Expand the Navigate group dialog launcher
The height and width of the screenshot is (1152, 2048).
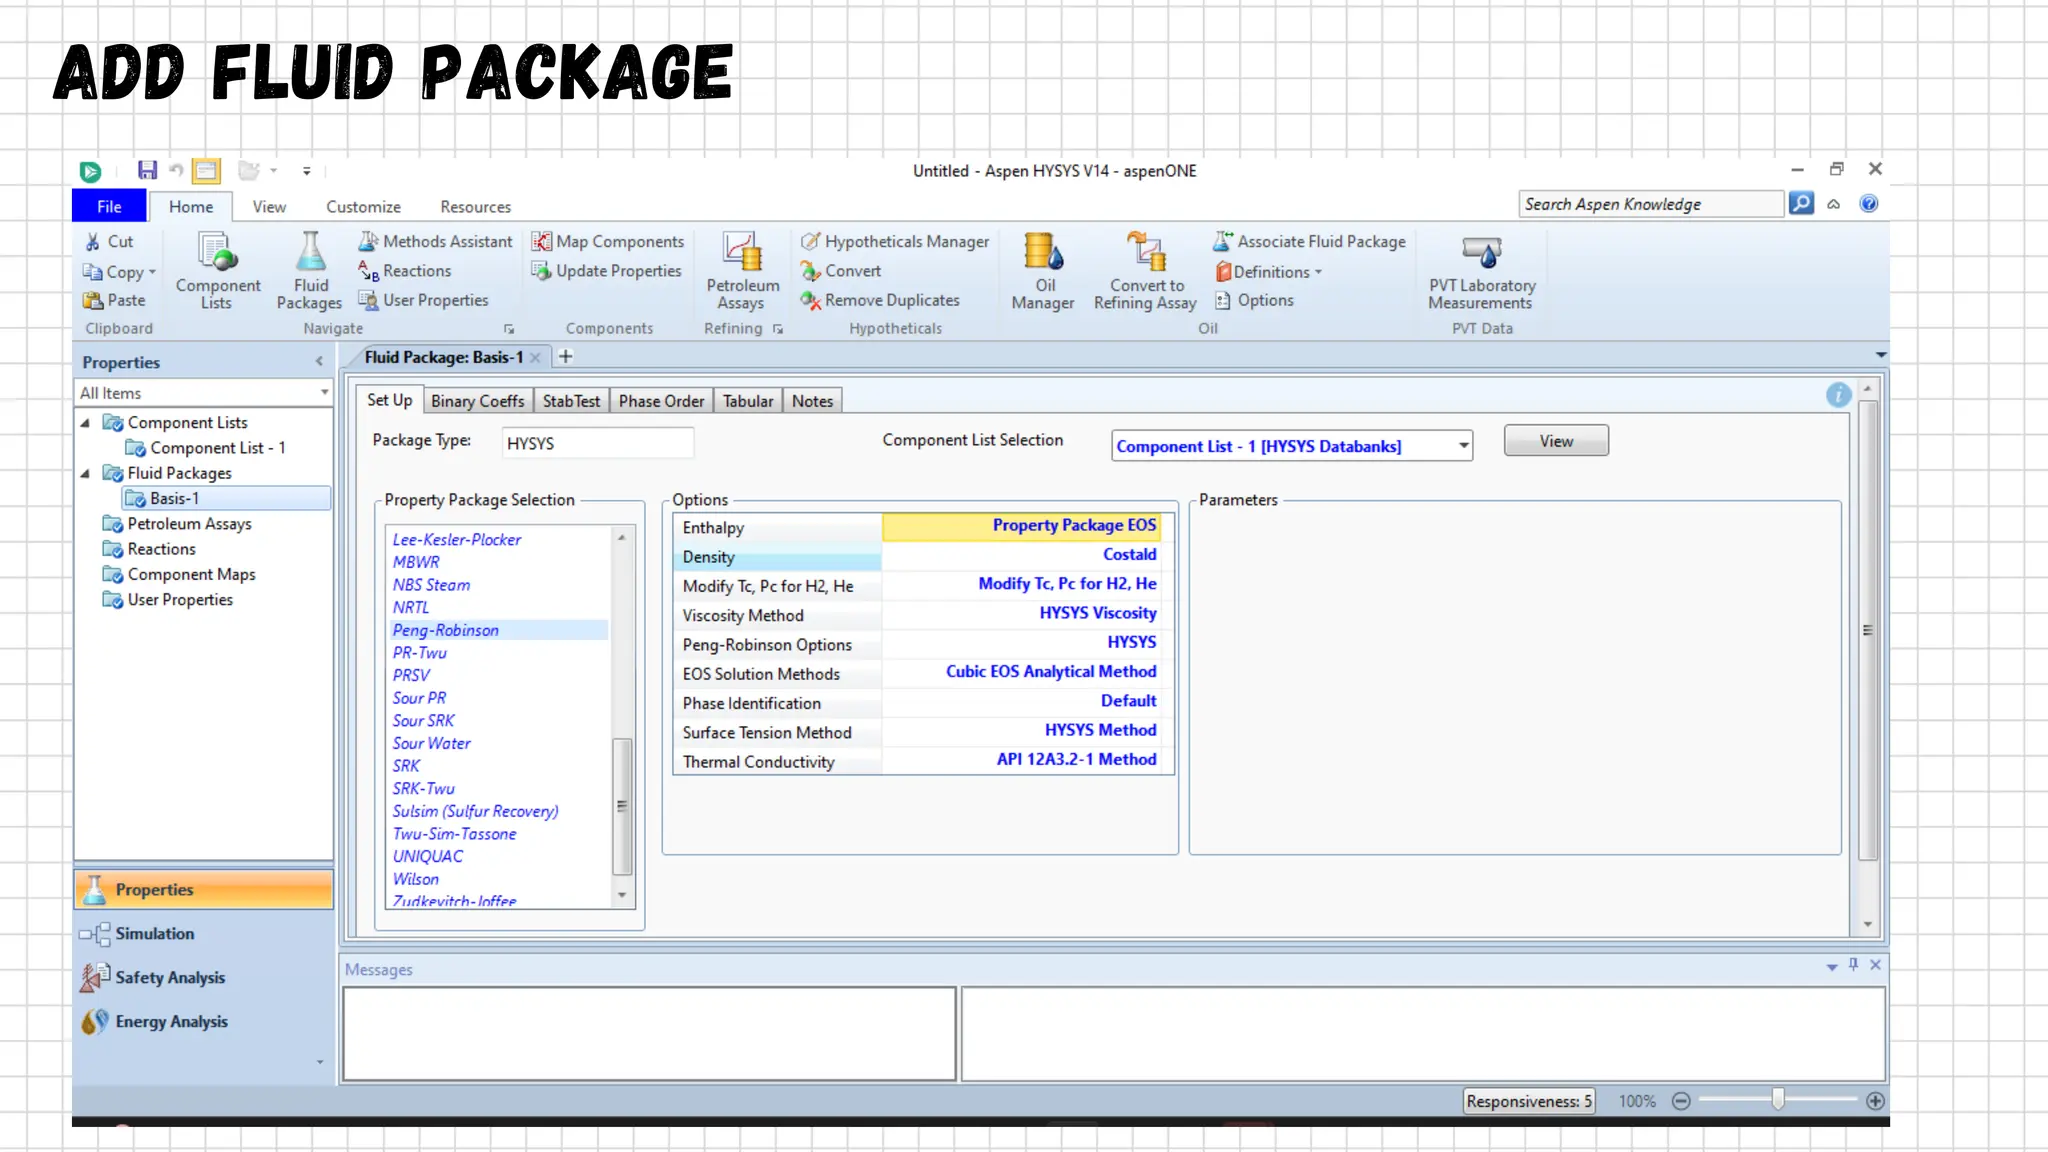click(x=509, y=329)
